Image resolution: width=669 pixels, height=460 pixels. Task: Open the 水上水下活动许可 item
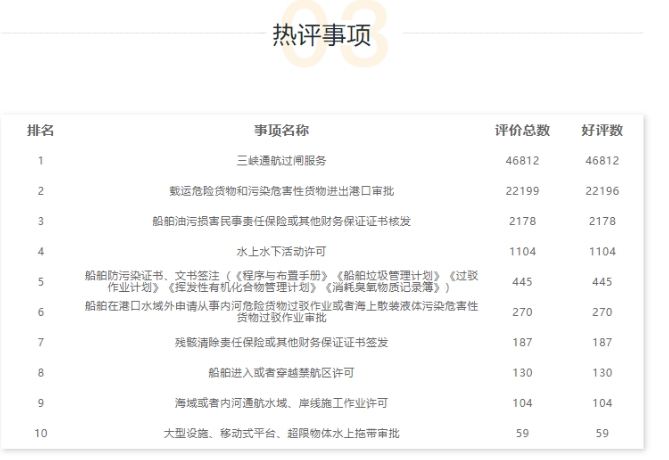(281, 251)
